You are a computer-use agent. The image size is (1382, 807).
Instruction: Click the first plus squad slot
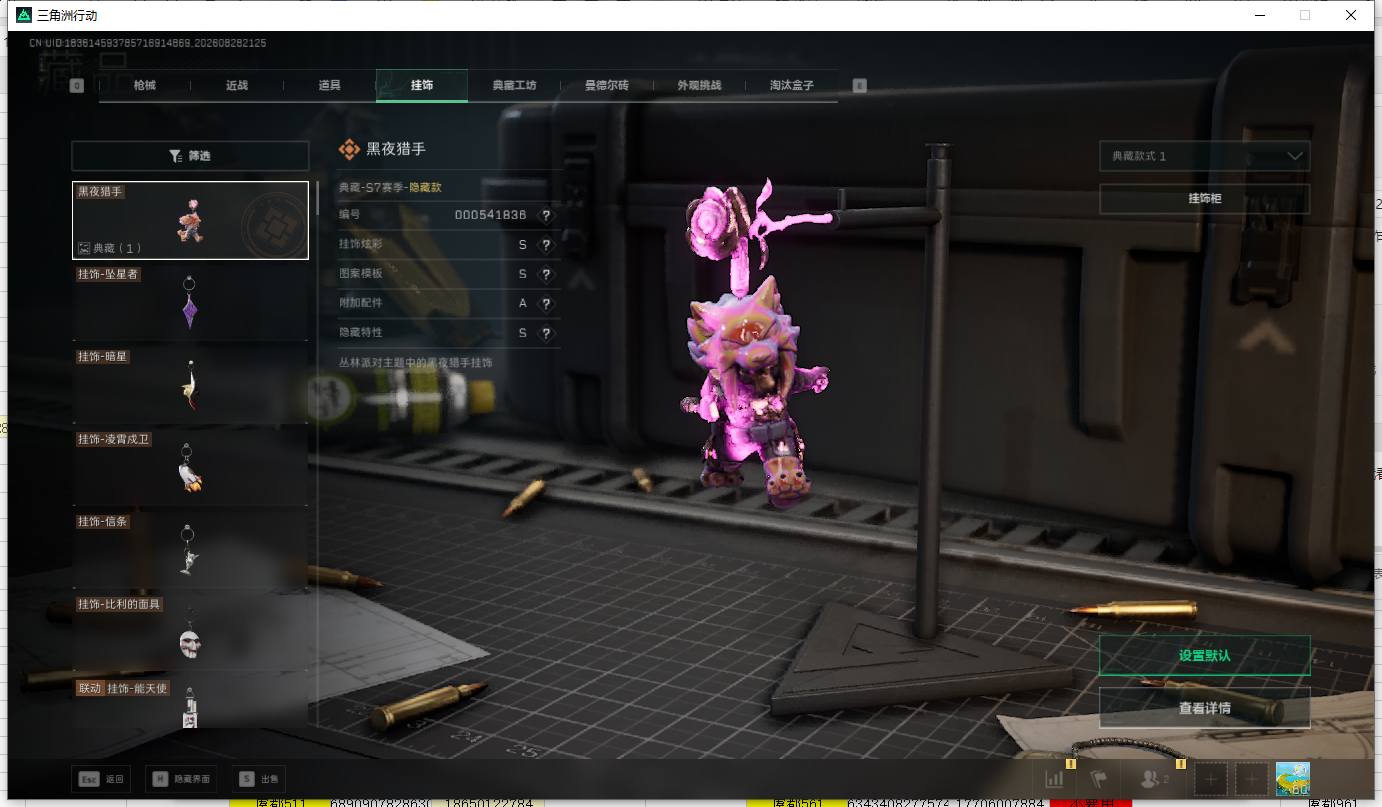(1210, 779)
